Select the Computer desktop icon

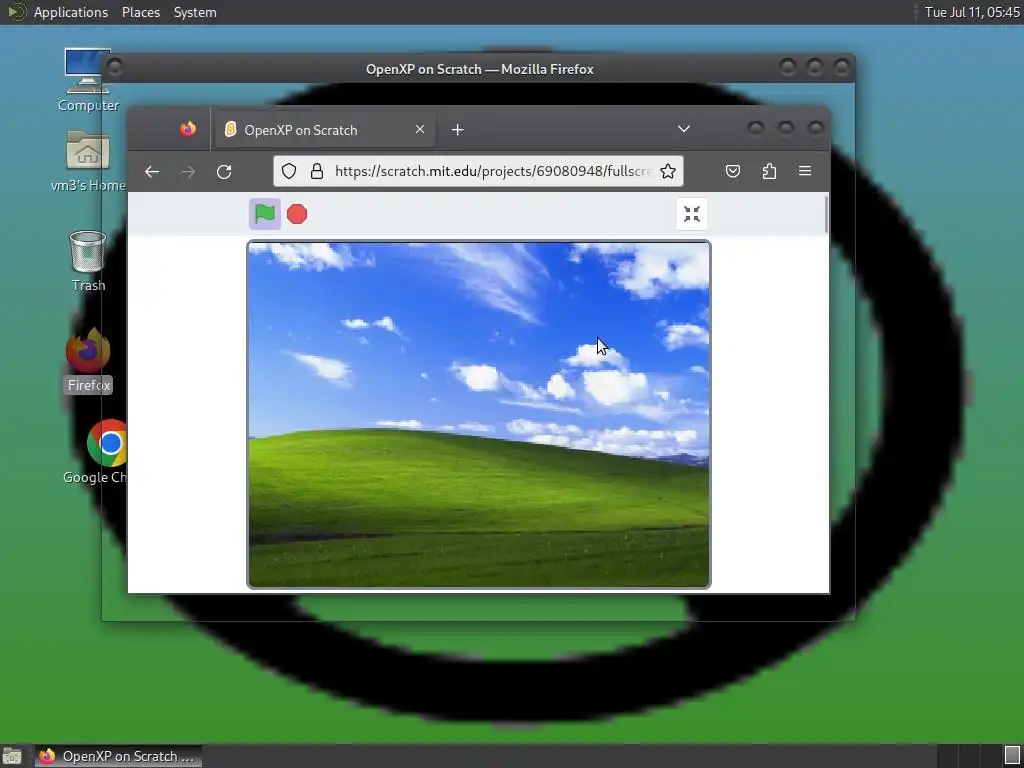click(x=88, y=80)
